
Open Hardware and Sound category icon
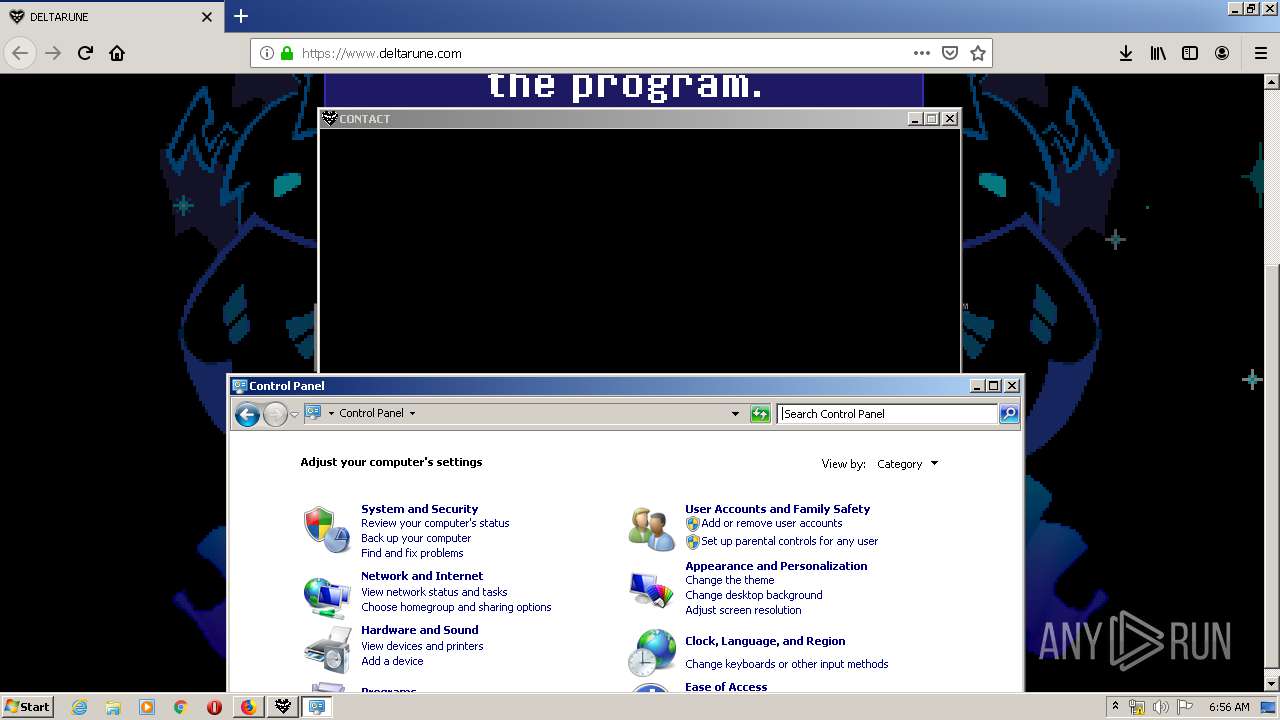coord(326,650)
